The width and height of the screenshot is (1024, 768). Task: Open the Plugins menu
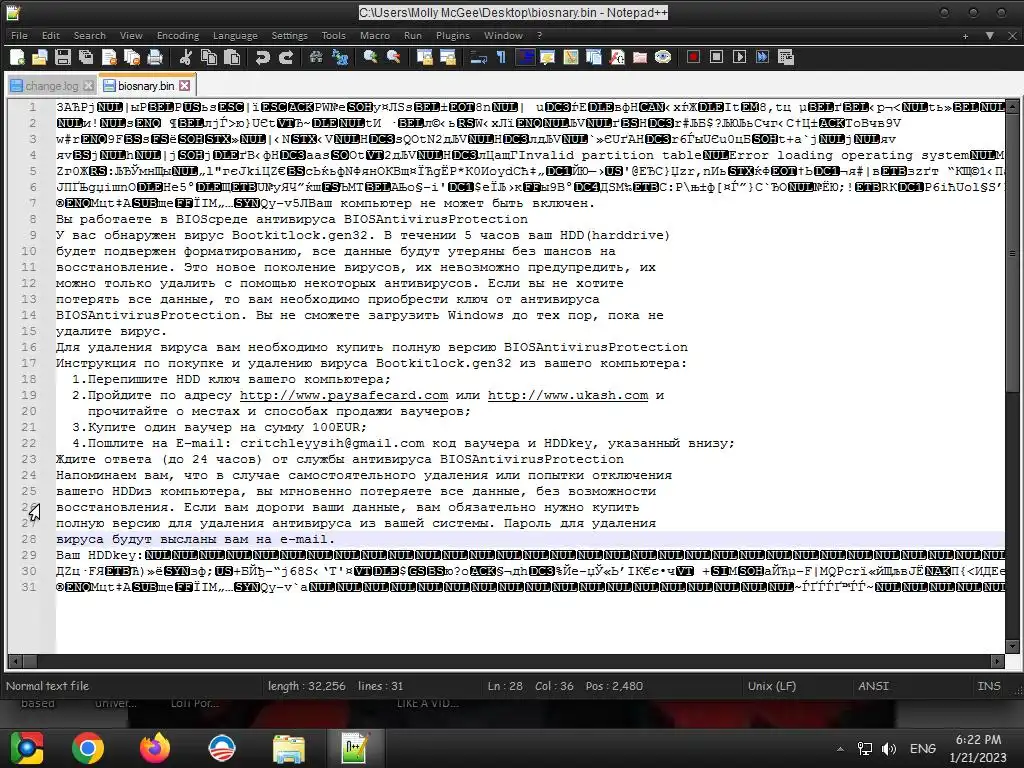[453, 35]
